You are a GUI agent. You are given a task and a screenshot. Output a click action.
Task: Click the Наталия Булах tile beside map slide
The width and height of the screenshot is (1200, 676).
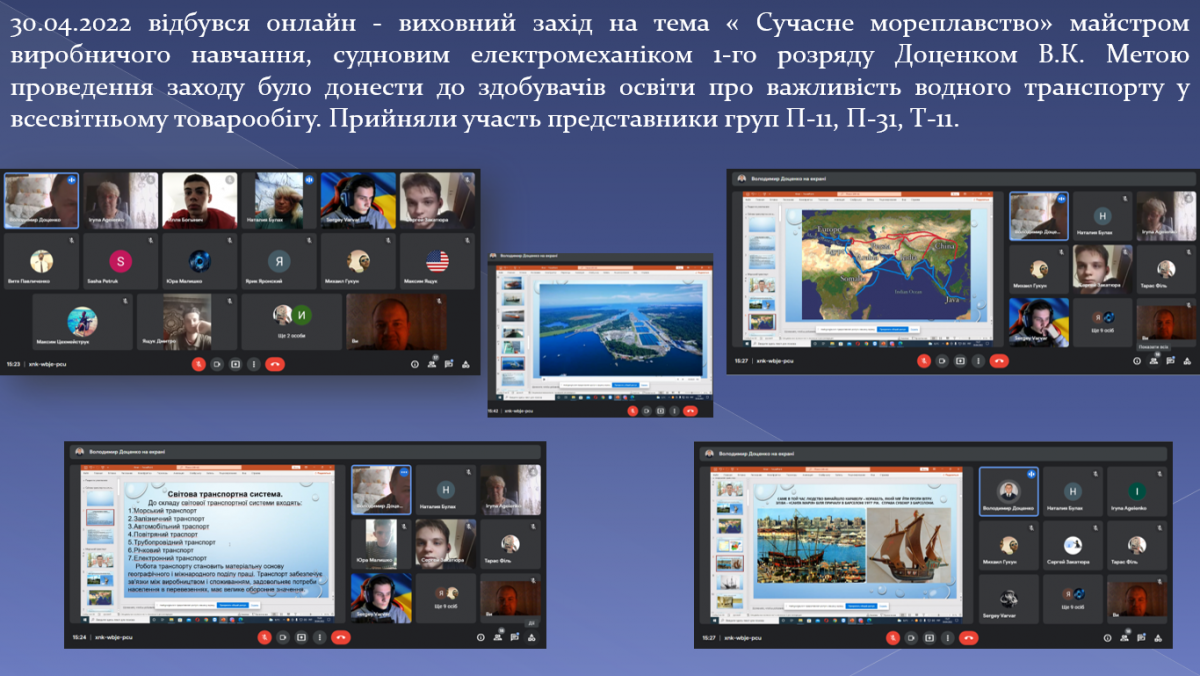(x=1101, y=217)
